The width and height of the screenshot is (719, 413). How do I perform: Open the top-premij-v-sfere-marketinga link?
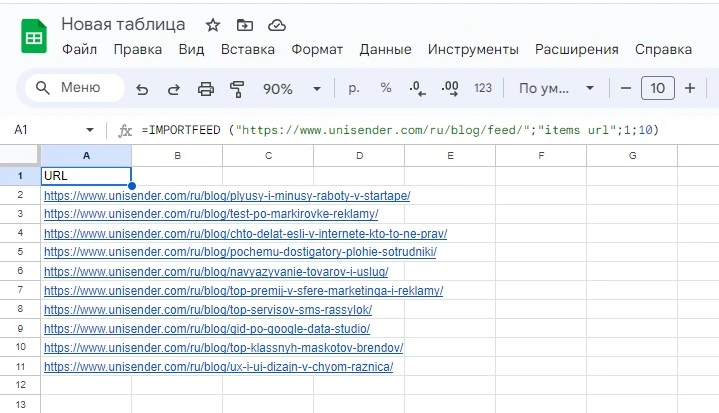pyautogui.click(x=243, y=291)
